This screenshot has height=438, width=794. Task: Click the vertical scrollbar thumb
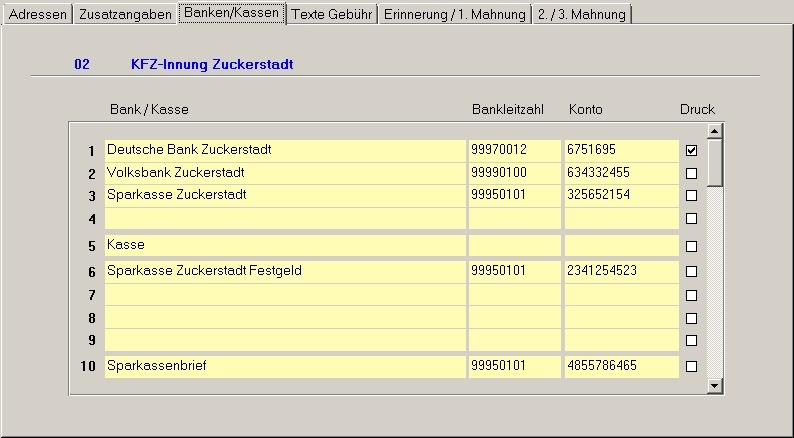(714, 162)
